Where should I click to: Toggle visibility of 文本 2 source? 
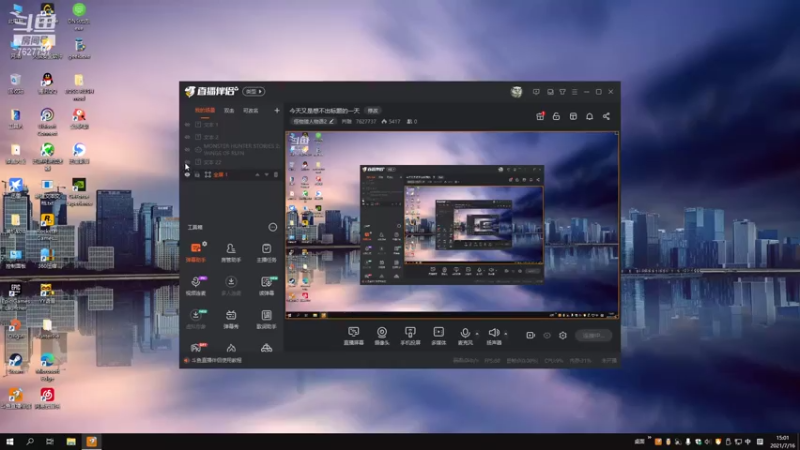(187, 137)
